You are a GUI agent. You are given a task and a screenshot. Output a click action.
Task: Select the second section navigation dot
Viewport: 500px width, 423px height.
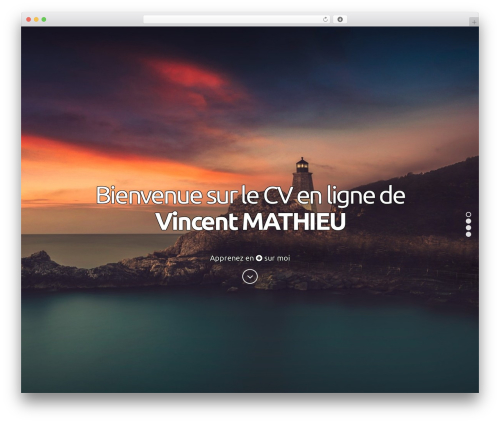[x=468, y=221]
